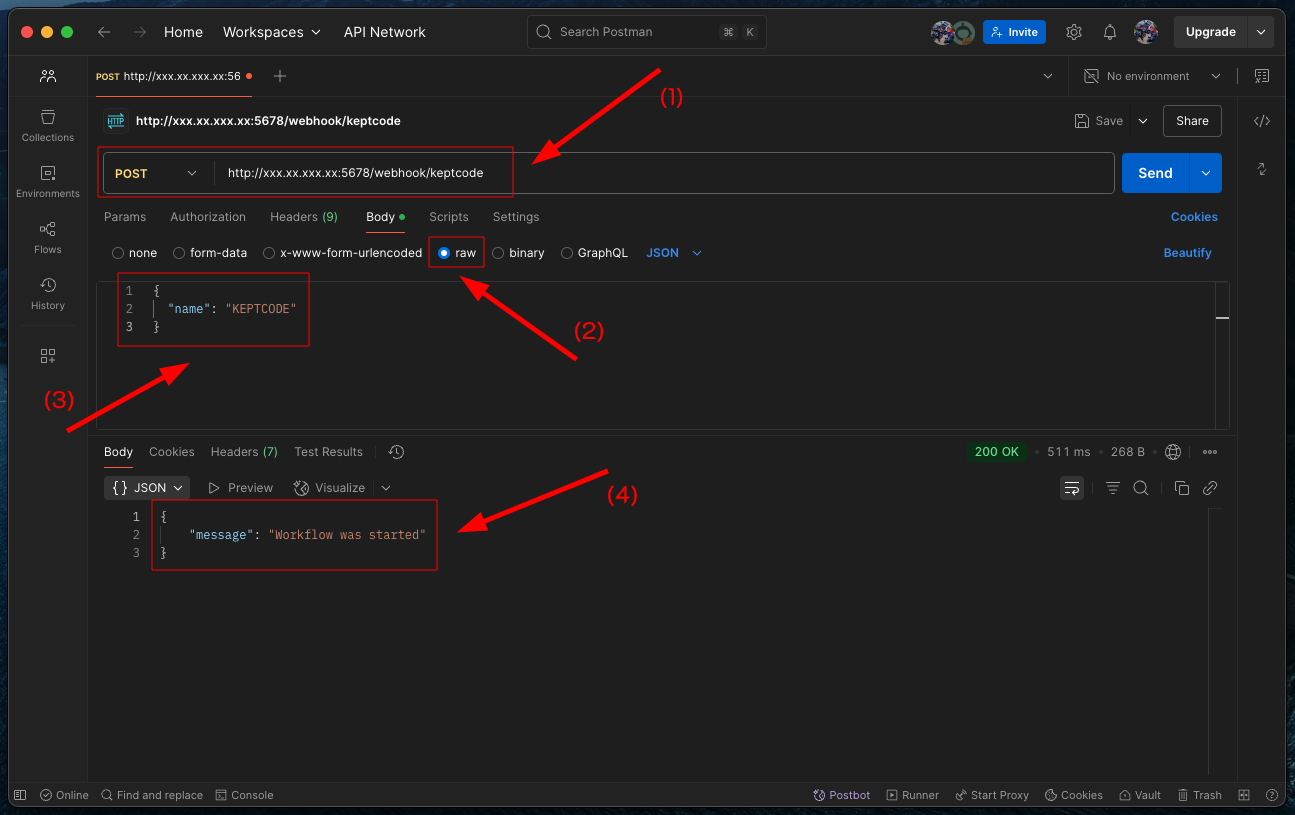Open the Collections sidebar panel
Viewport: 1295px width, 815px height.
click(x=48, y=126)
